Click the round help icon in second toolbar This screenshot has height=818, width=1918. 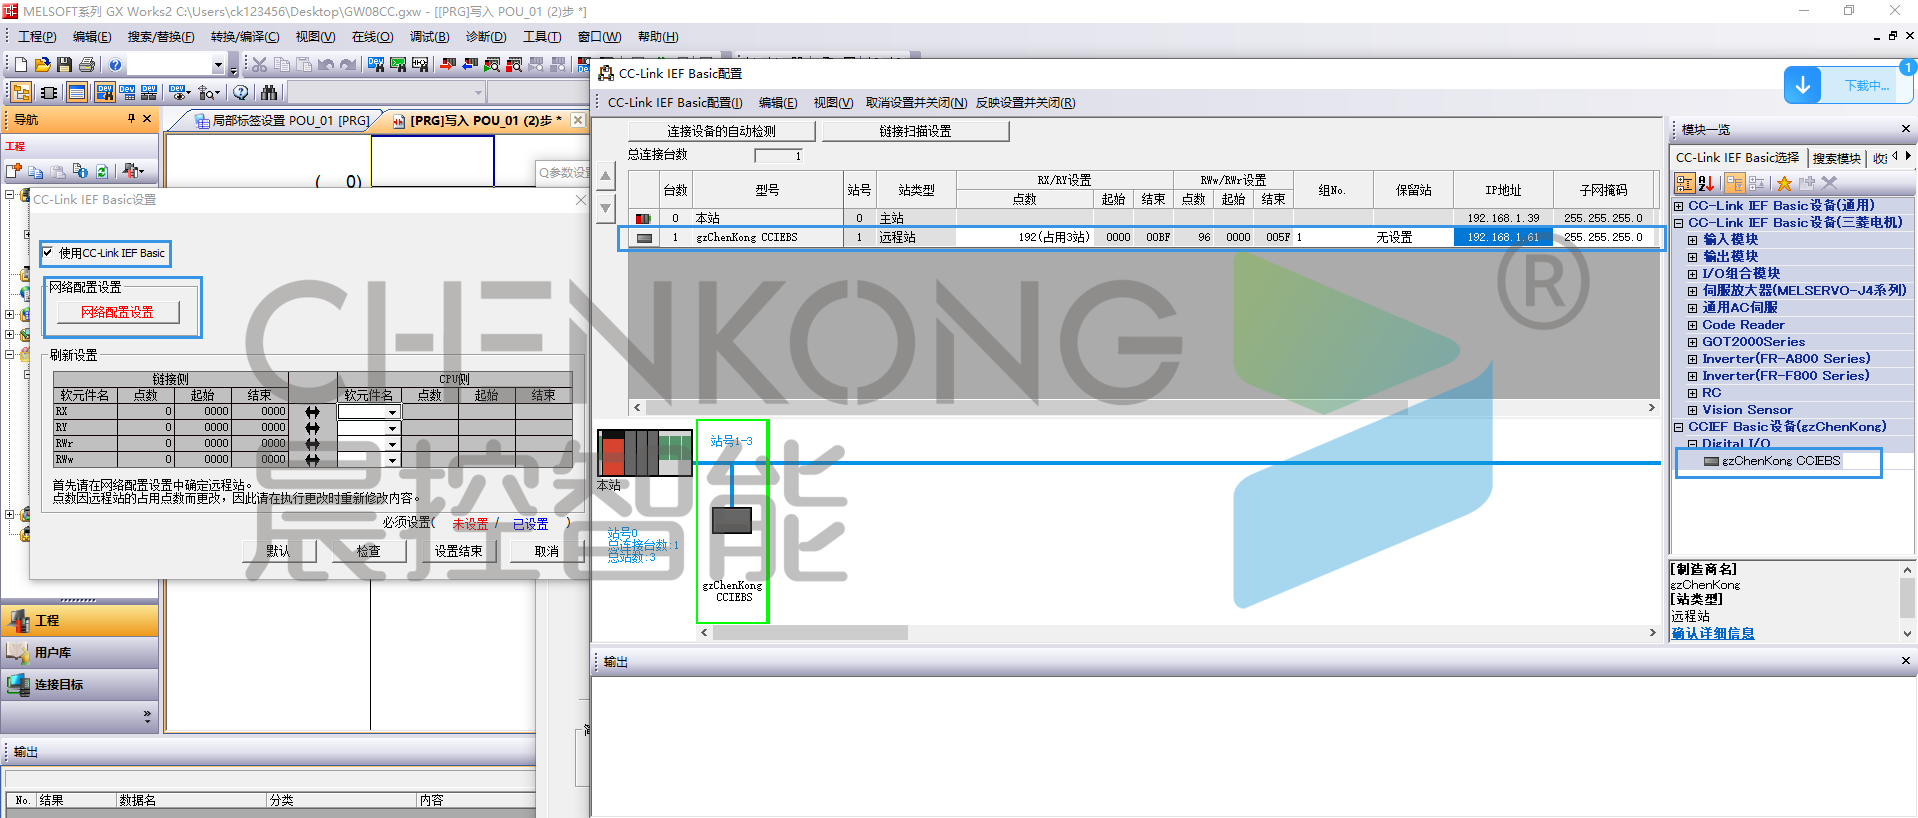(x=241, y=93)
